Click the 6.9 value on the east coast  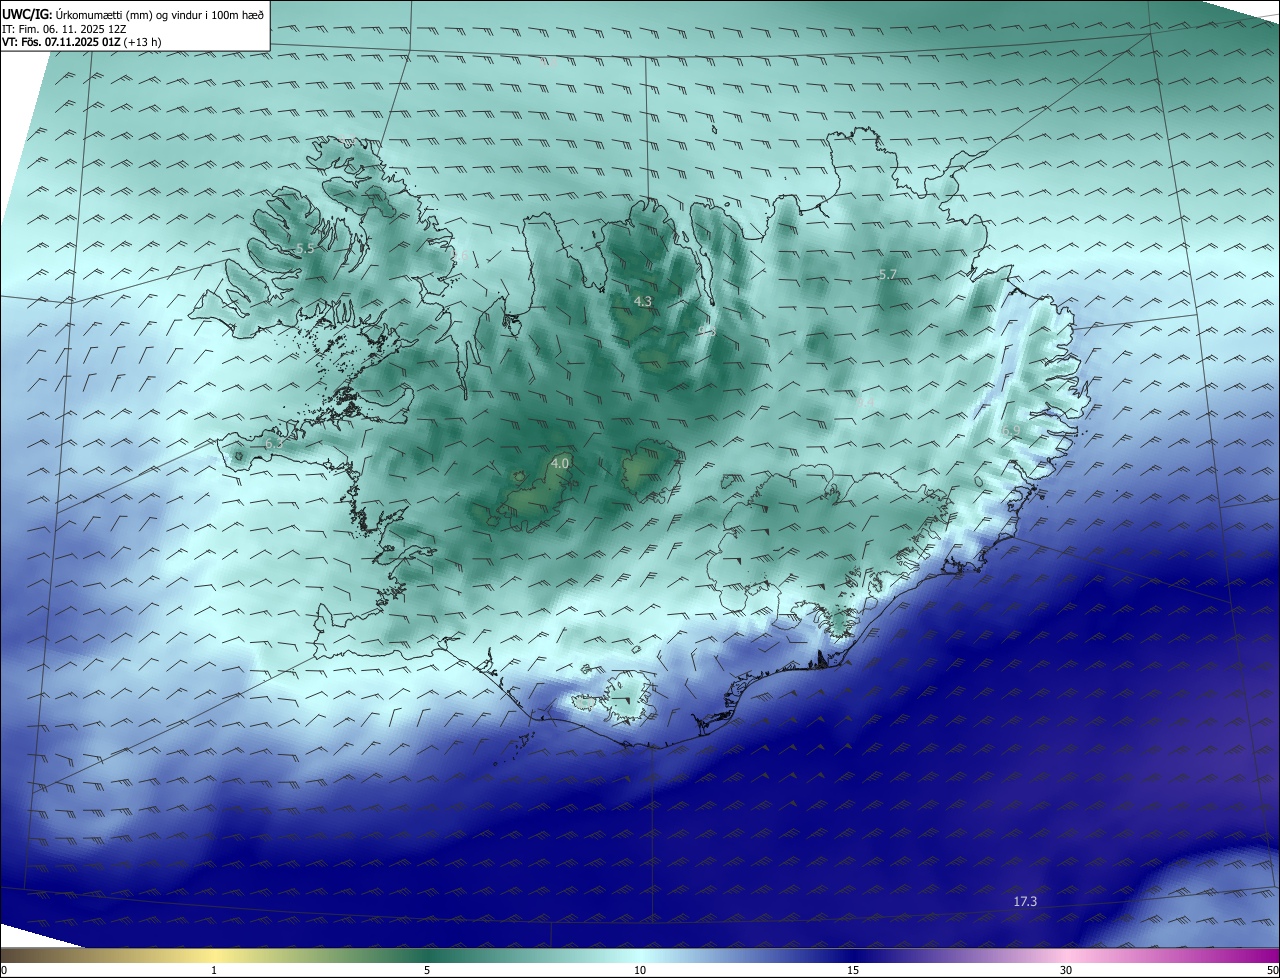[1011, 431]
